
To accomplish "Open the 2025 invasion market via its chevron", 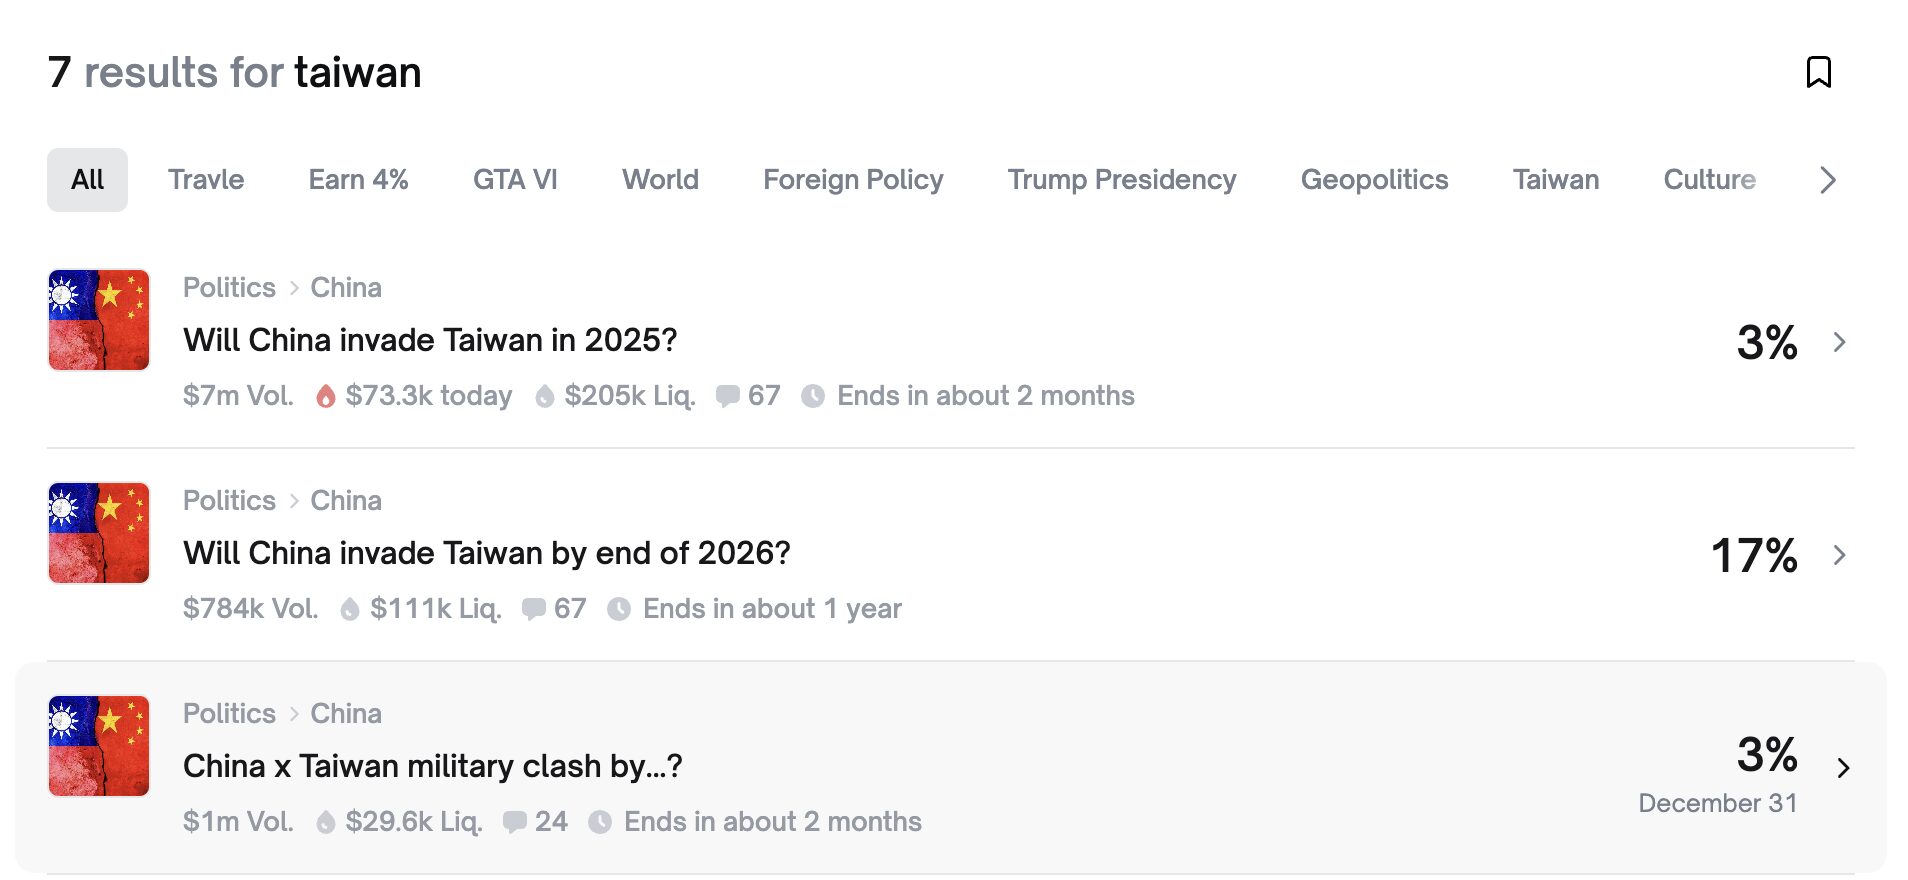I will [x=1840, y=342].
